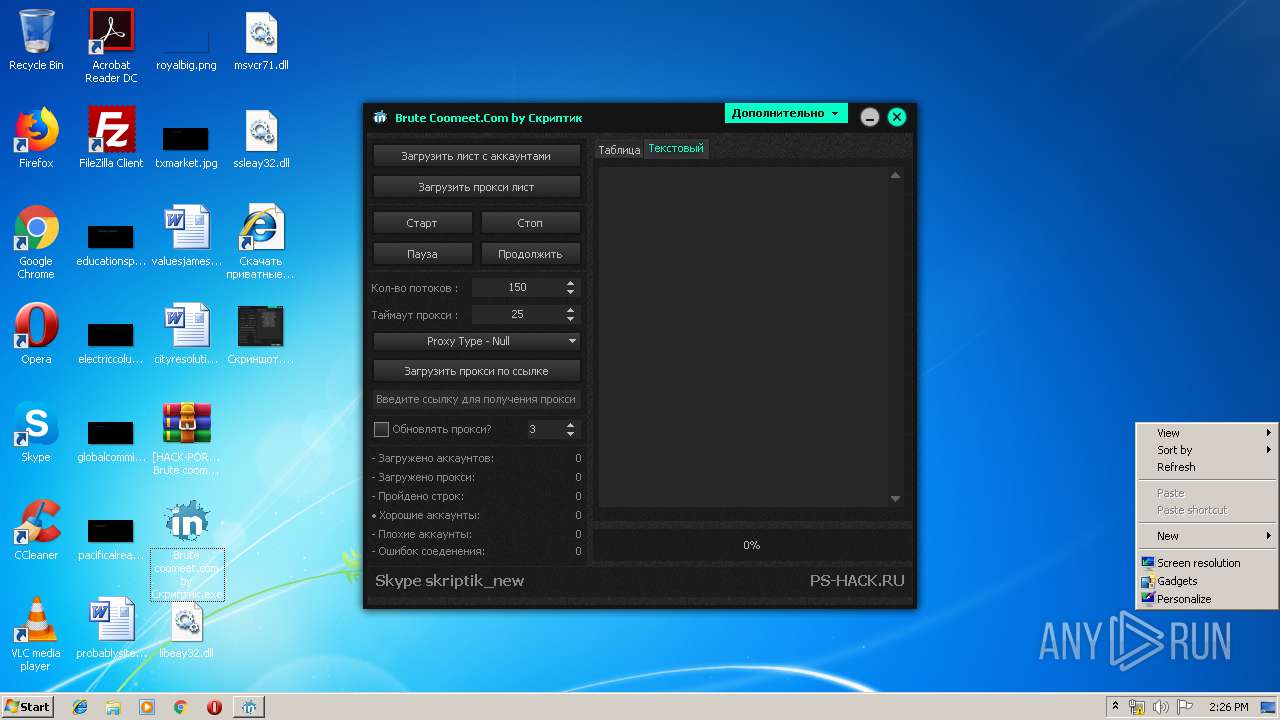
Task: Switch to the Текстовый tab
Action: (x=676, y=148)
